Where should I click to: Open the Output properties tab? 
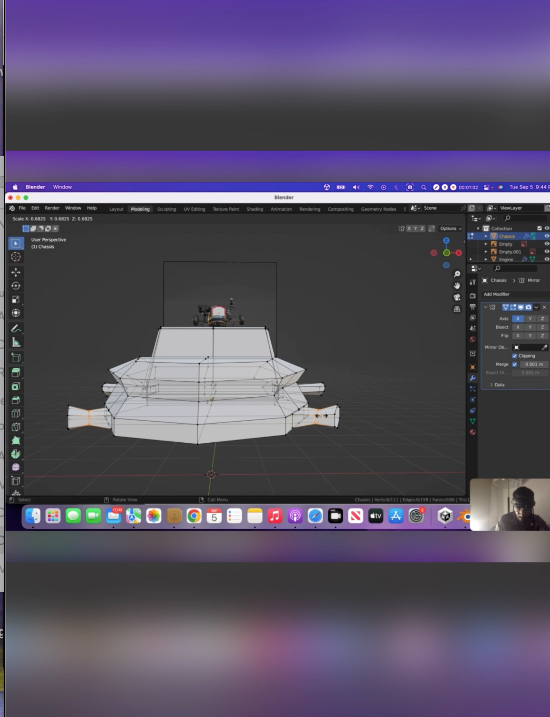coord(473,307)
